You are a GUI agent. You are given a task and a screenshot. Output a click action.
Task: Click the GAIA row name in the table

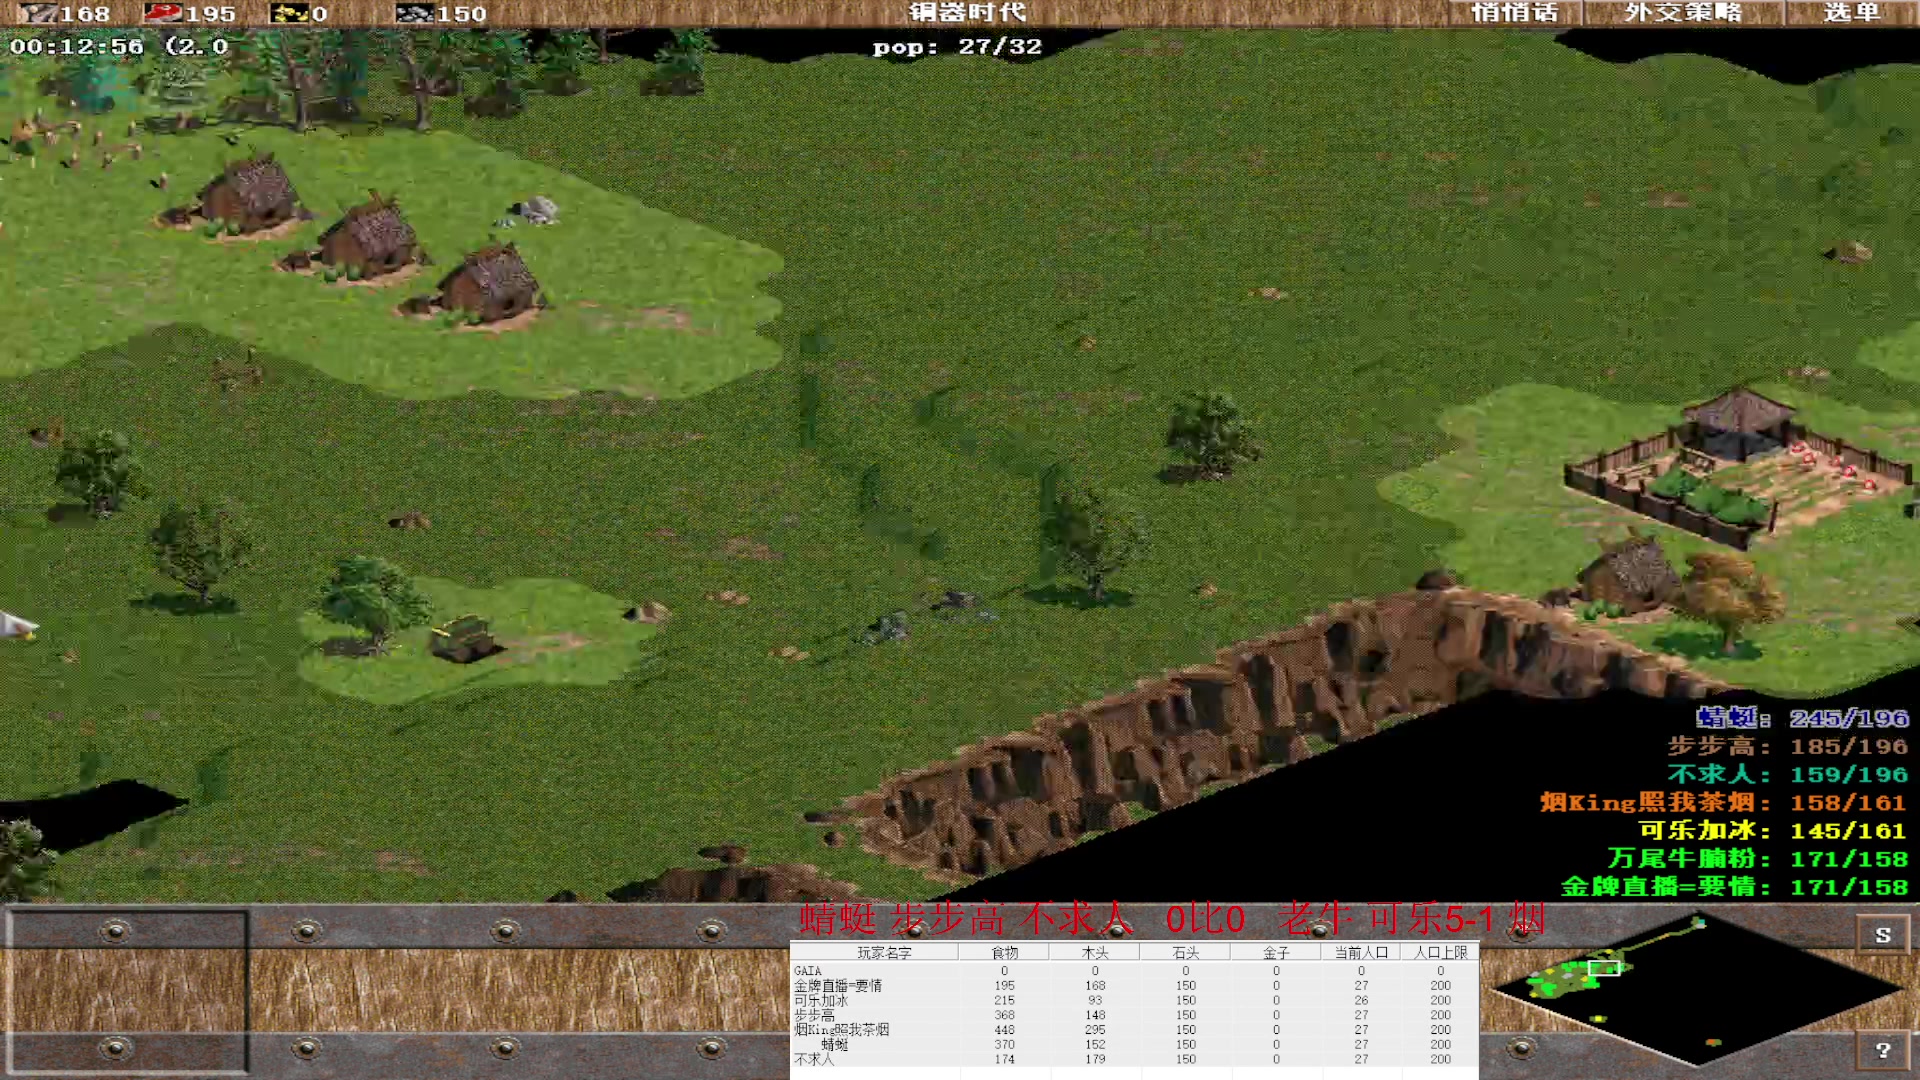[x=807, y=971]
